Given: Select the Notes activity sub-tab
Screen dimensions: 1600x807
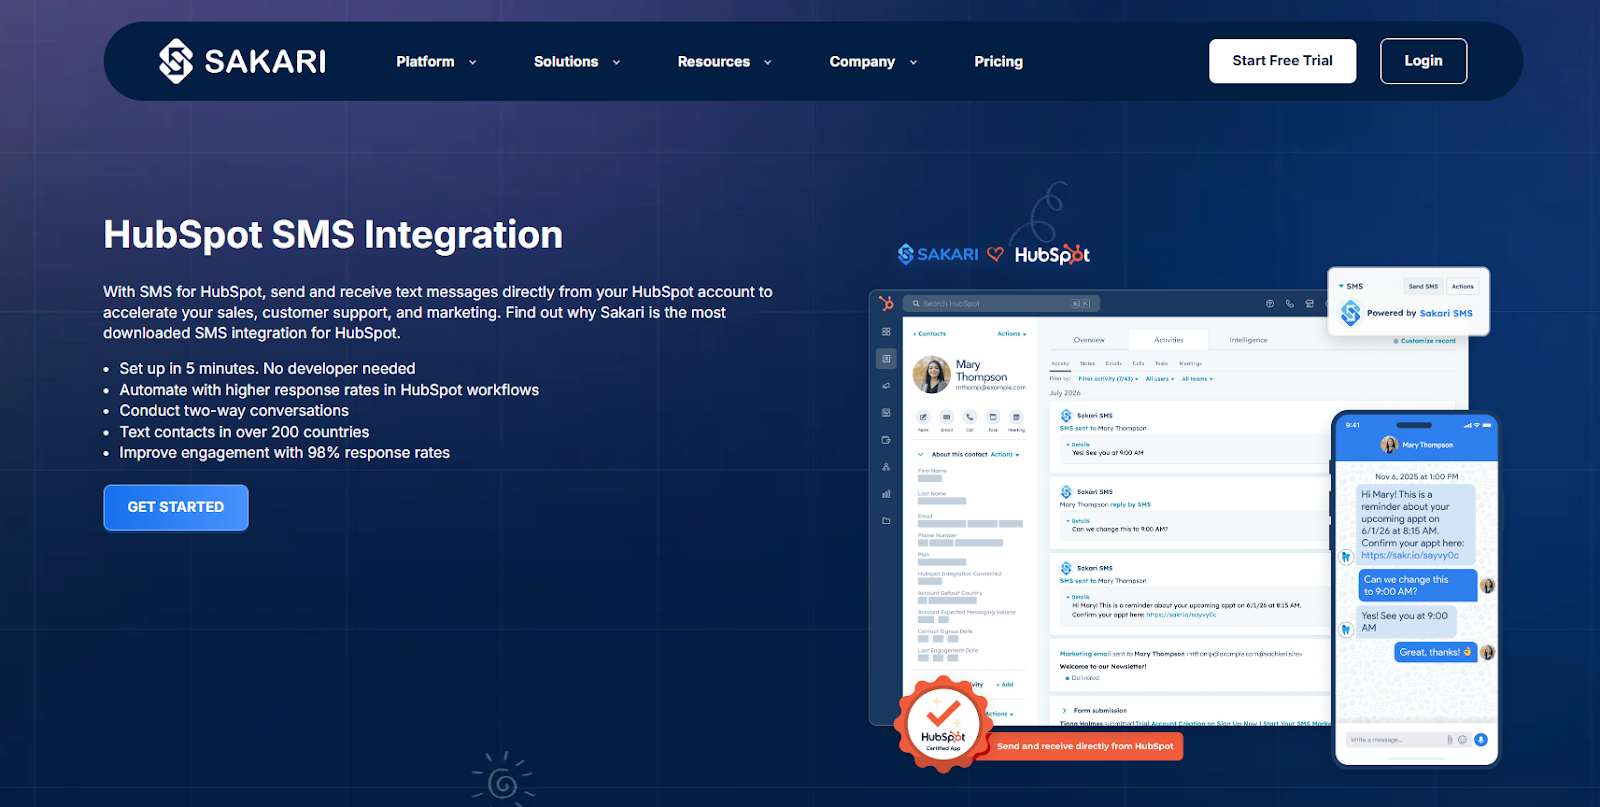Looking at the screenshot, I should pos(1087,364).
